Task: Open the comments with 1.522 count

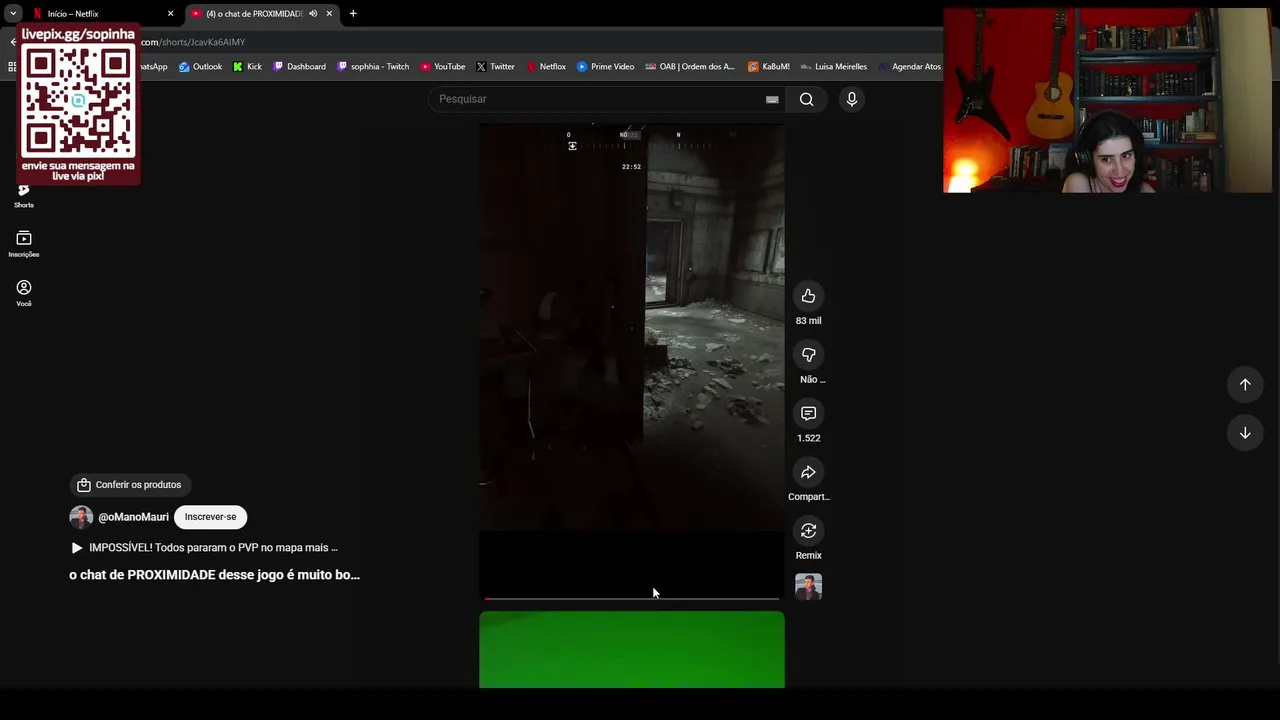Action: tap(808, 413)
